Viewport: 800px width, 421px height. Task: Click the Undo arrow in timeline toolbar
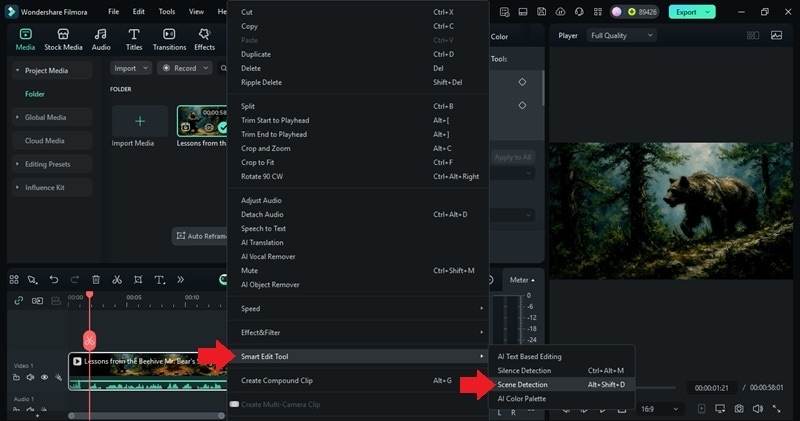(x=54, y=280)
